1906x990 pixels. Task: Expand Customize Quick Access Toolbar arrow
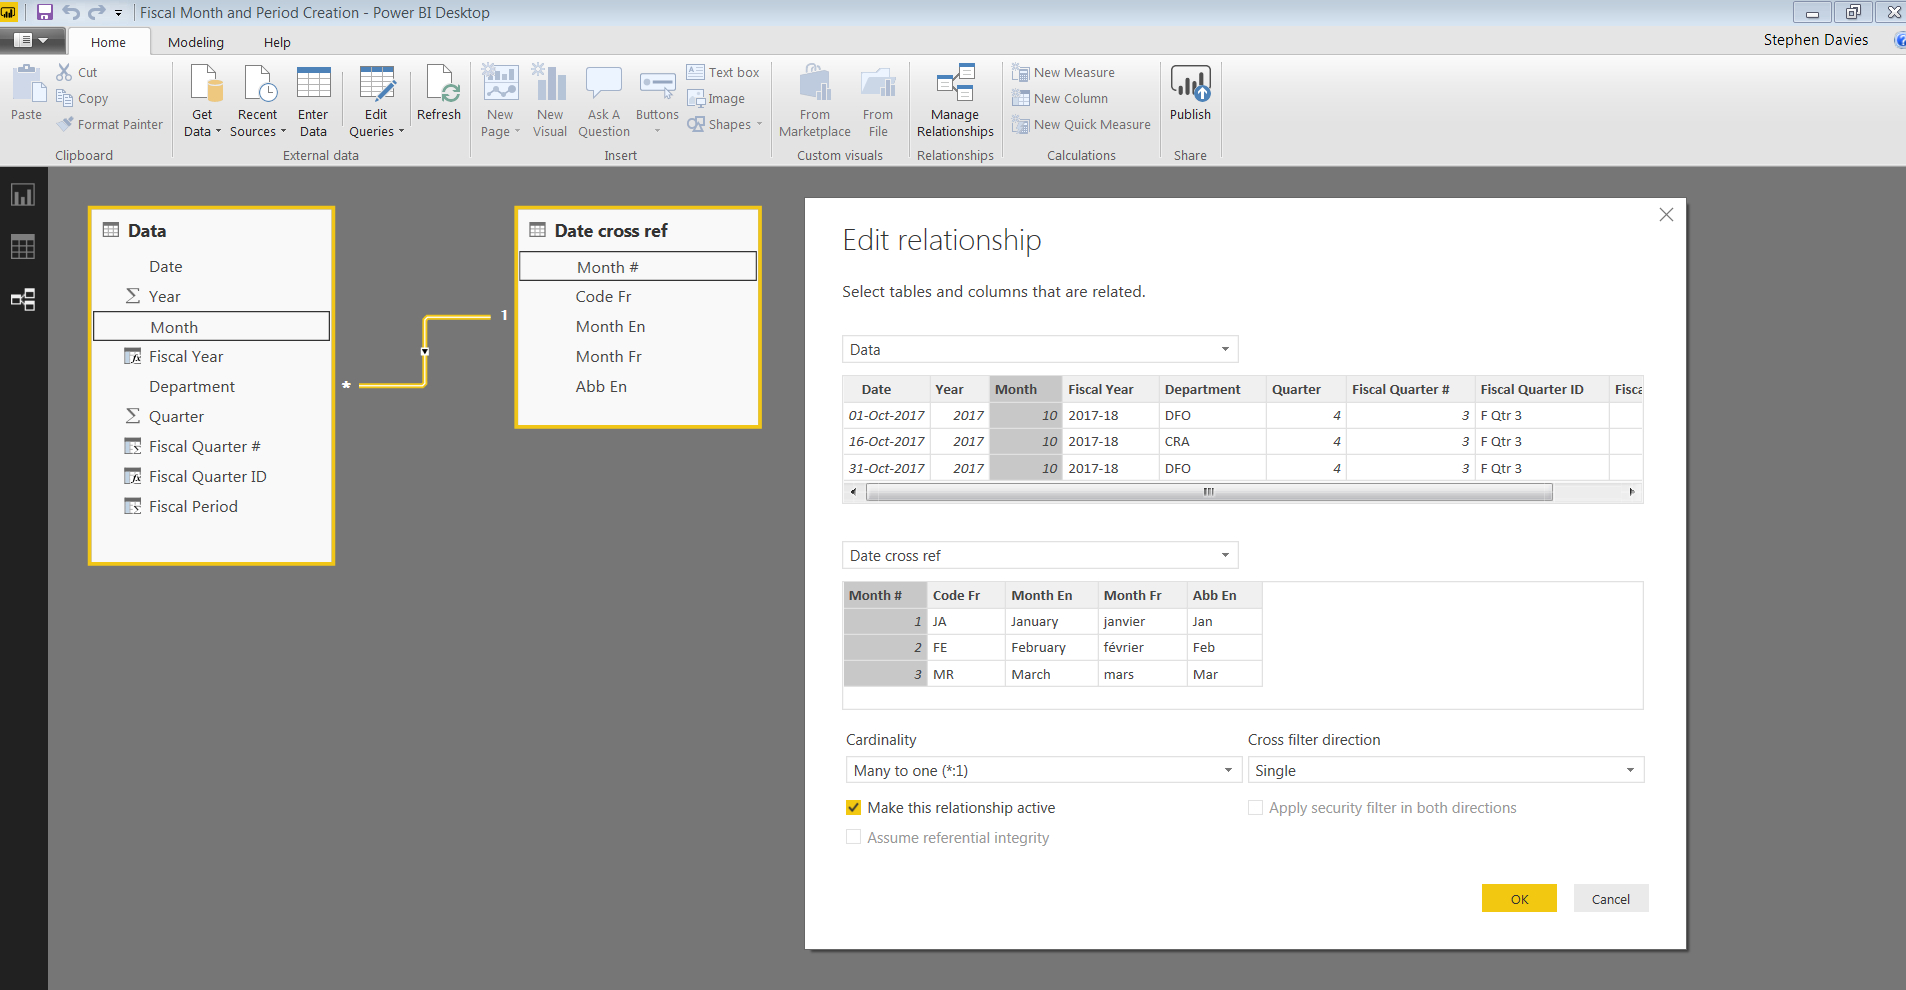coord(118,13)
